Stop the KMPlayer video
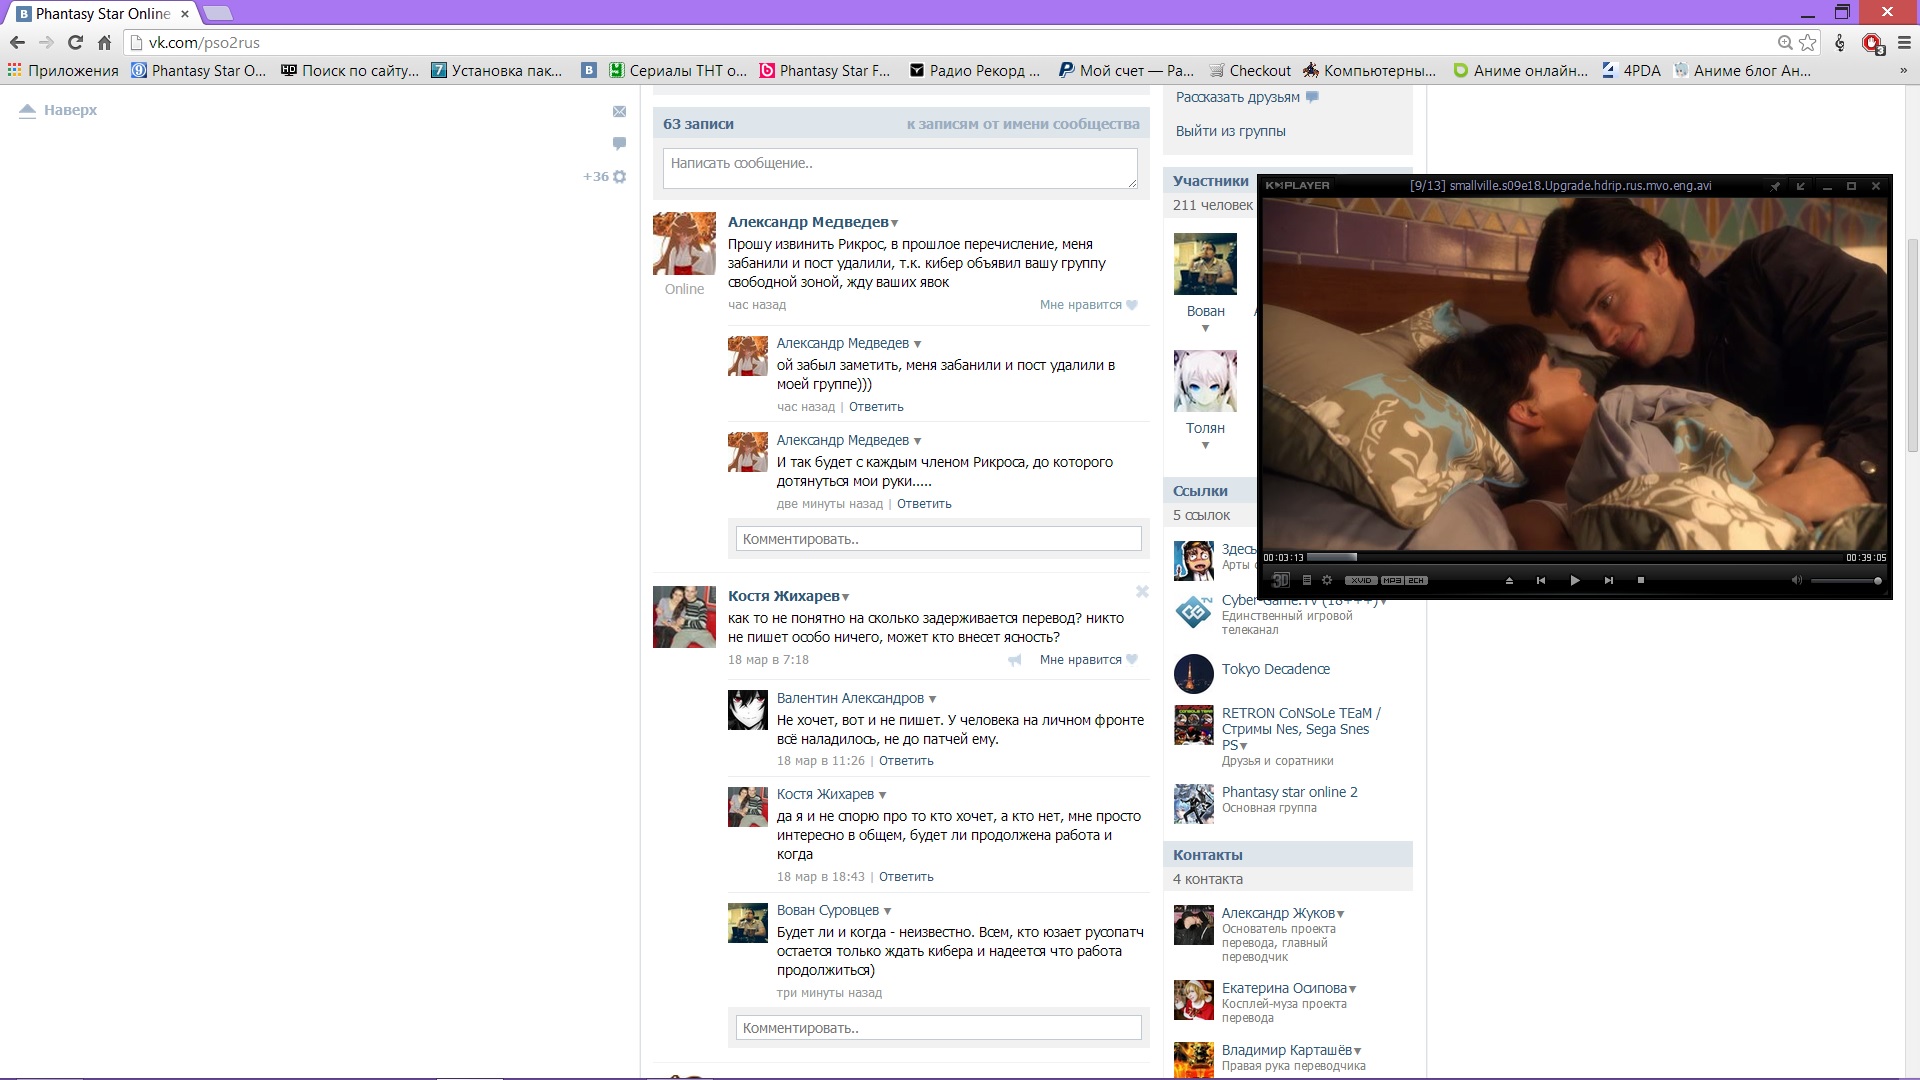The height and width of the screenshot is (1080, 1920). [1640, 580]
